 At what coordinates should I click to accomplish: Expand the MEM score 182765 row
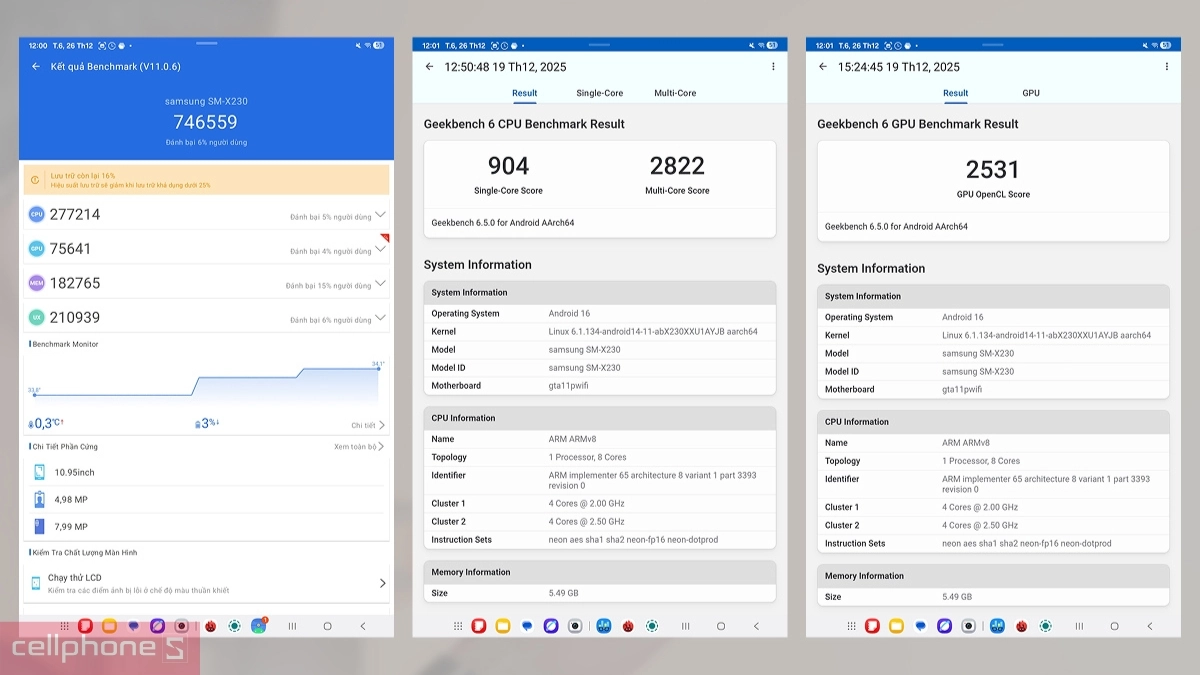pyautogui.click(x=380, y=284)
